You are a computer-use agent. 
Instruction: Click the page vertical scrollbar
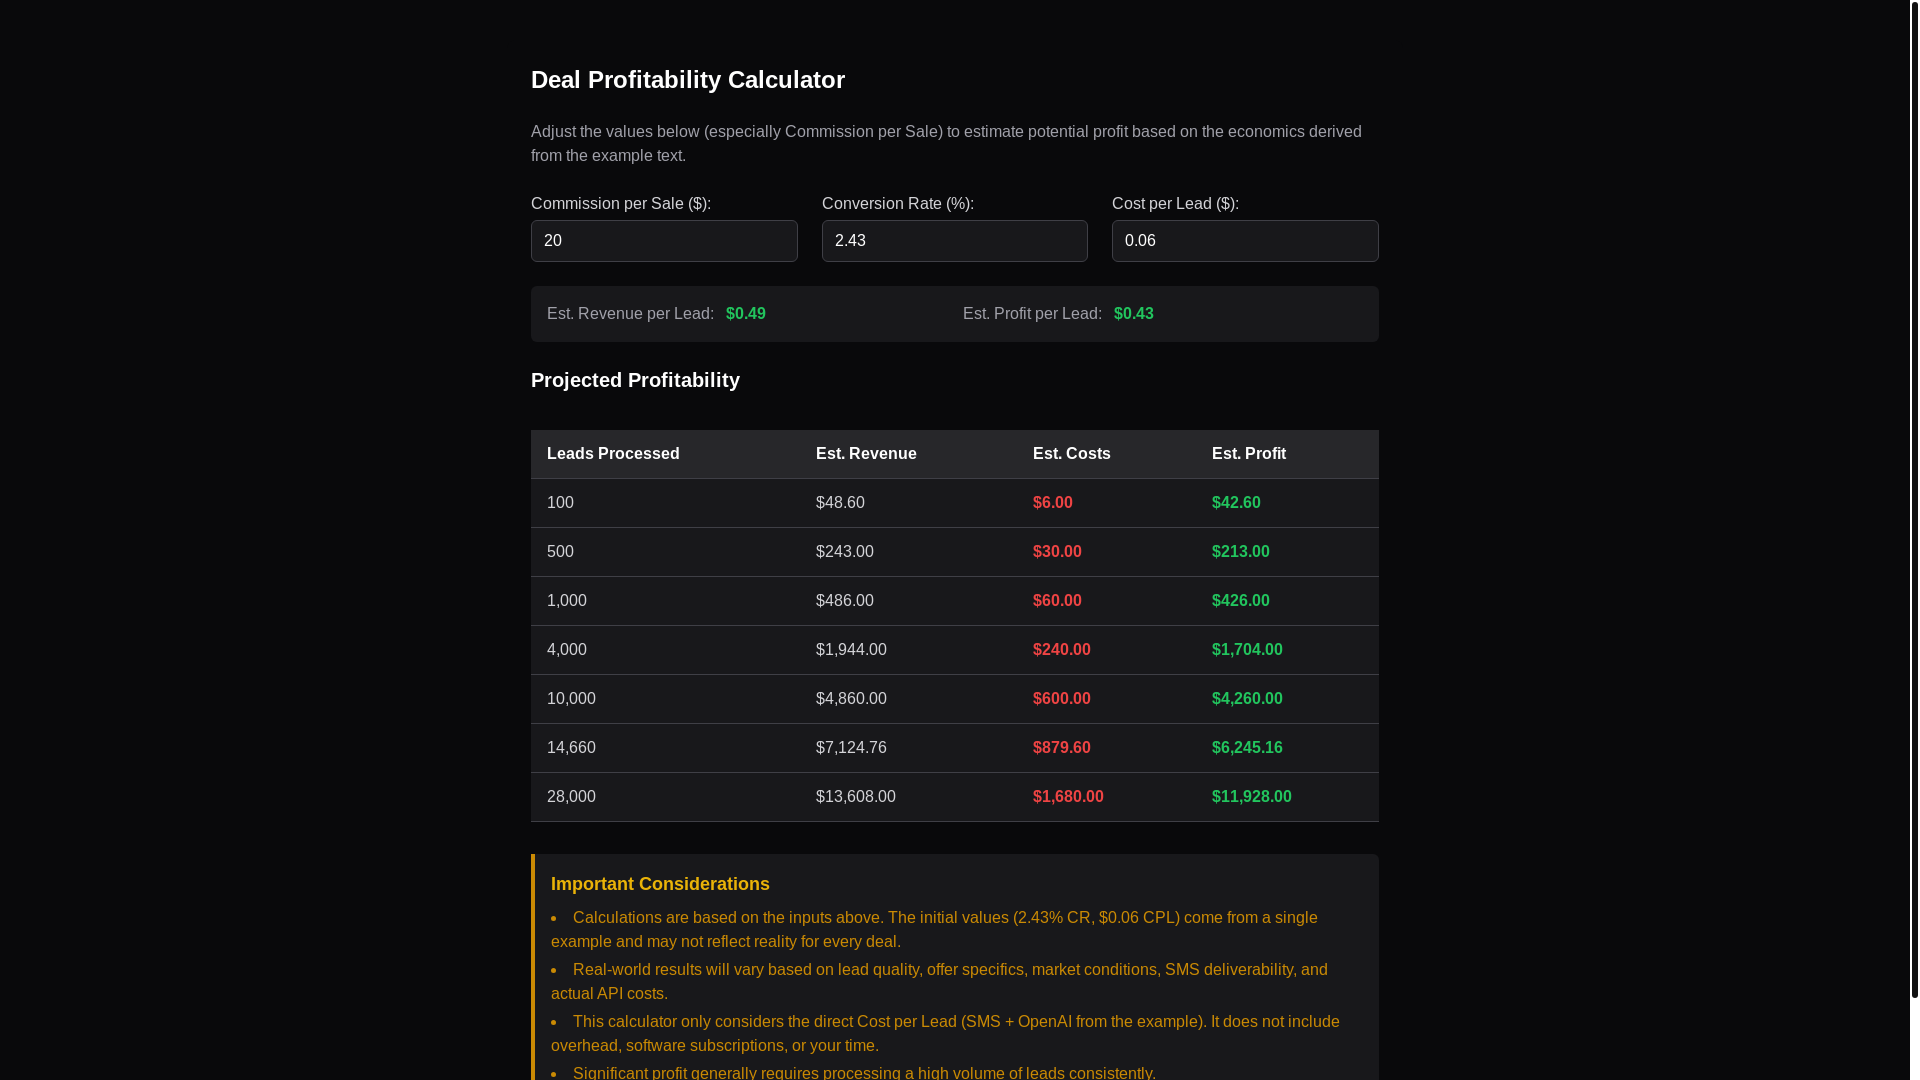pos(1914,500)
